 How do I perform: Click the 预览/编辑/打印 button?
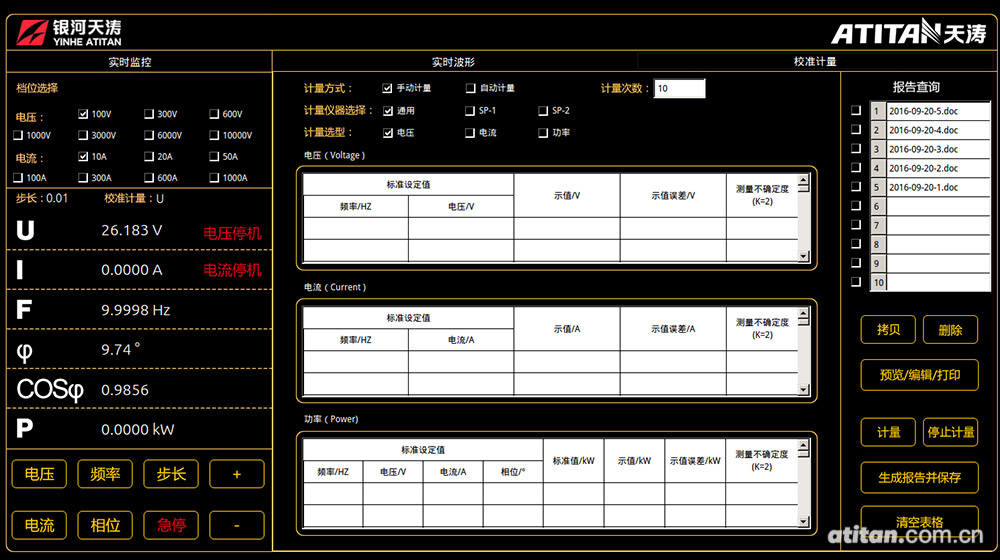pyautogui.click(x=919, y=375)
